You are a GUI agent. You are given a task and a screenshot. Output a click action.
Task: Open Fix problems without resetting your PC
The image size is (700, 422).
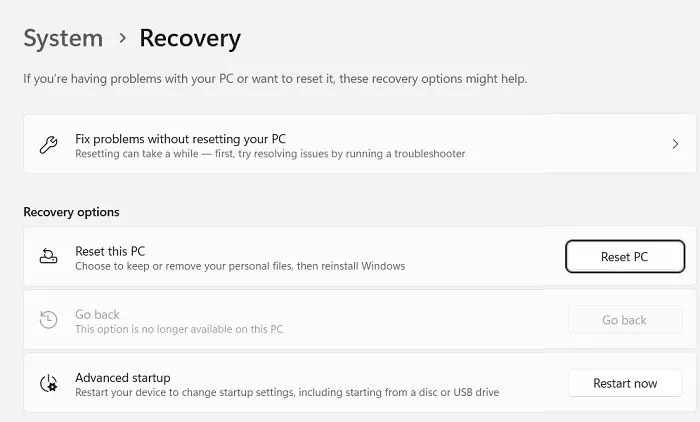pyautogui.click(x=181, y=138)
